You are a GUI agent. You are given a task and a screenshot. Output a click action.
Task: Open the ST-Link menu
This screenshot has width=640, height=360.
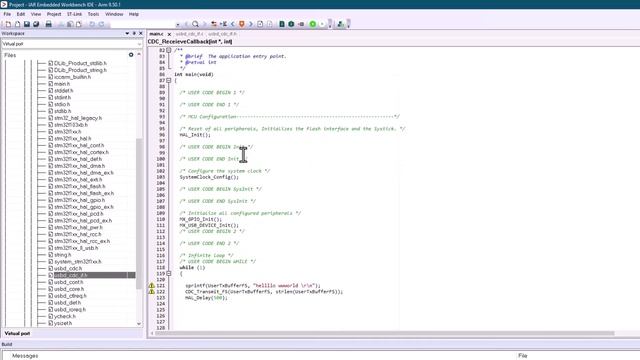[x=74, y=14]
